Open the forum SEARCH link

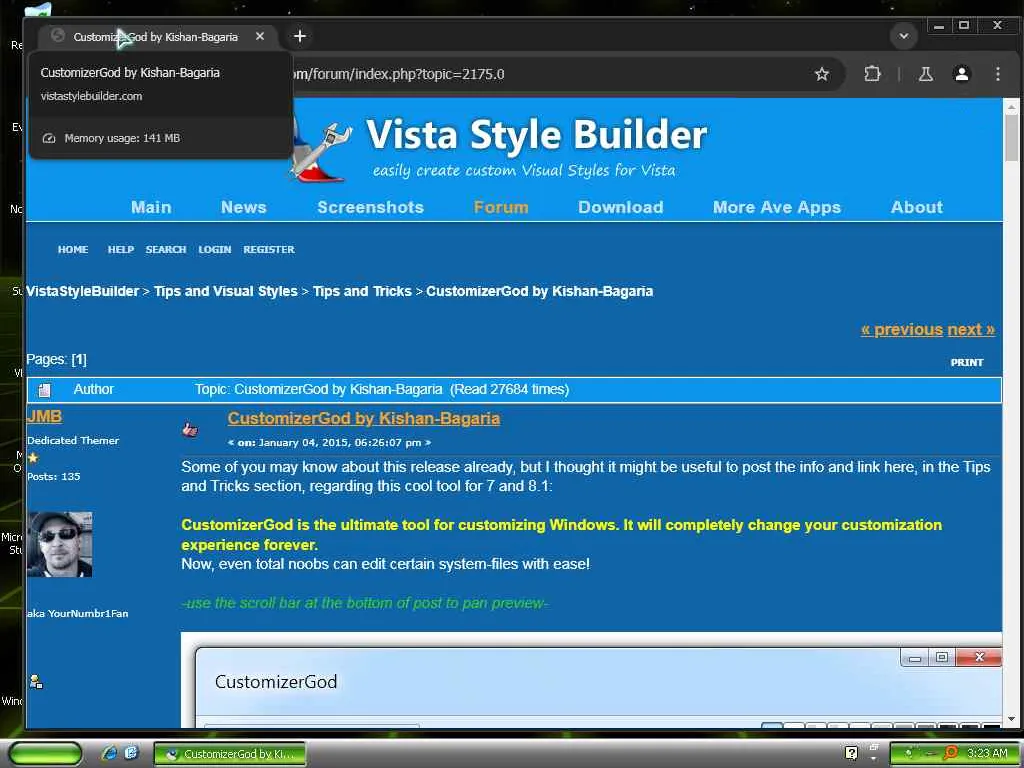[166, 249]
